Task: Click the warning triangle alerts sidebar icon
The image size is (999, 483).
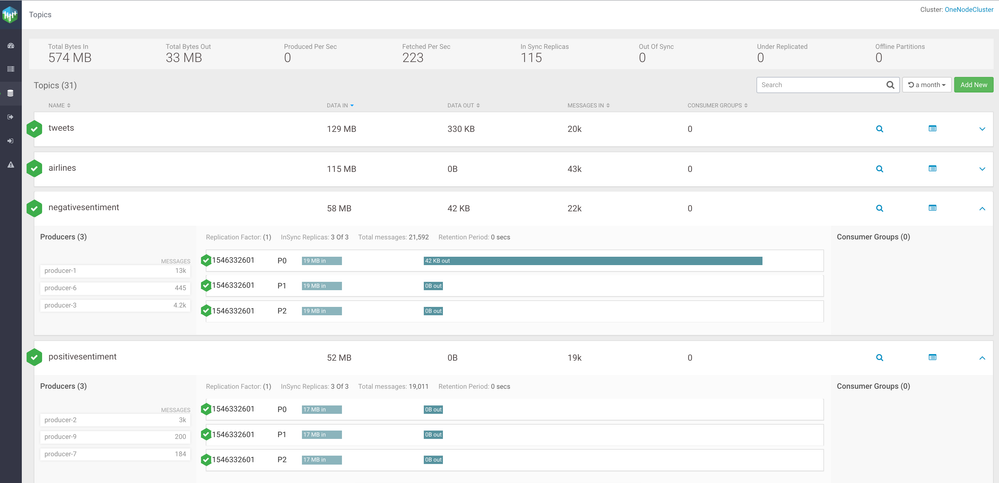Action: [11, 164]
